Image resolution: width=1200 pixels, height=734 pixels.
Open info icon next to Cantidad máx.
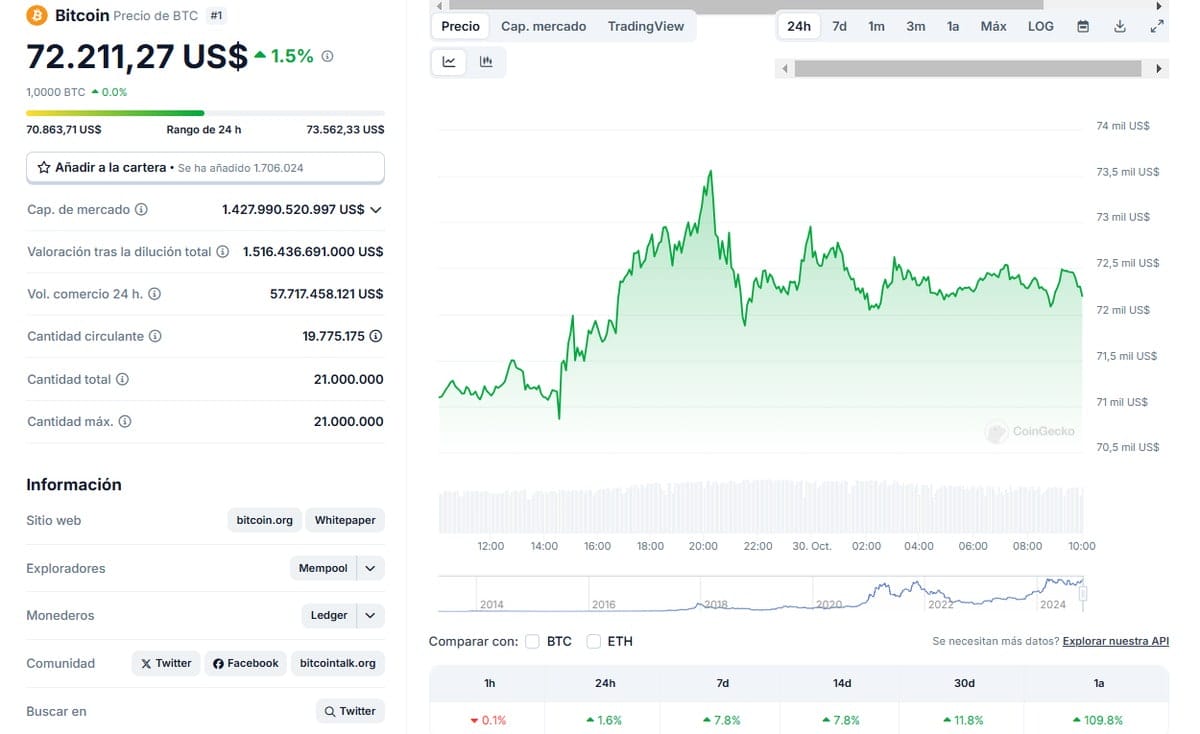coord(125,422)
